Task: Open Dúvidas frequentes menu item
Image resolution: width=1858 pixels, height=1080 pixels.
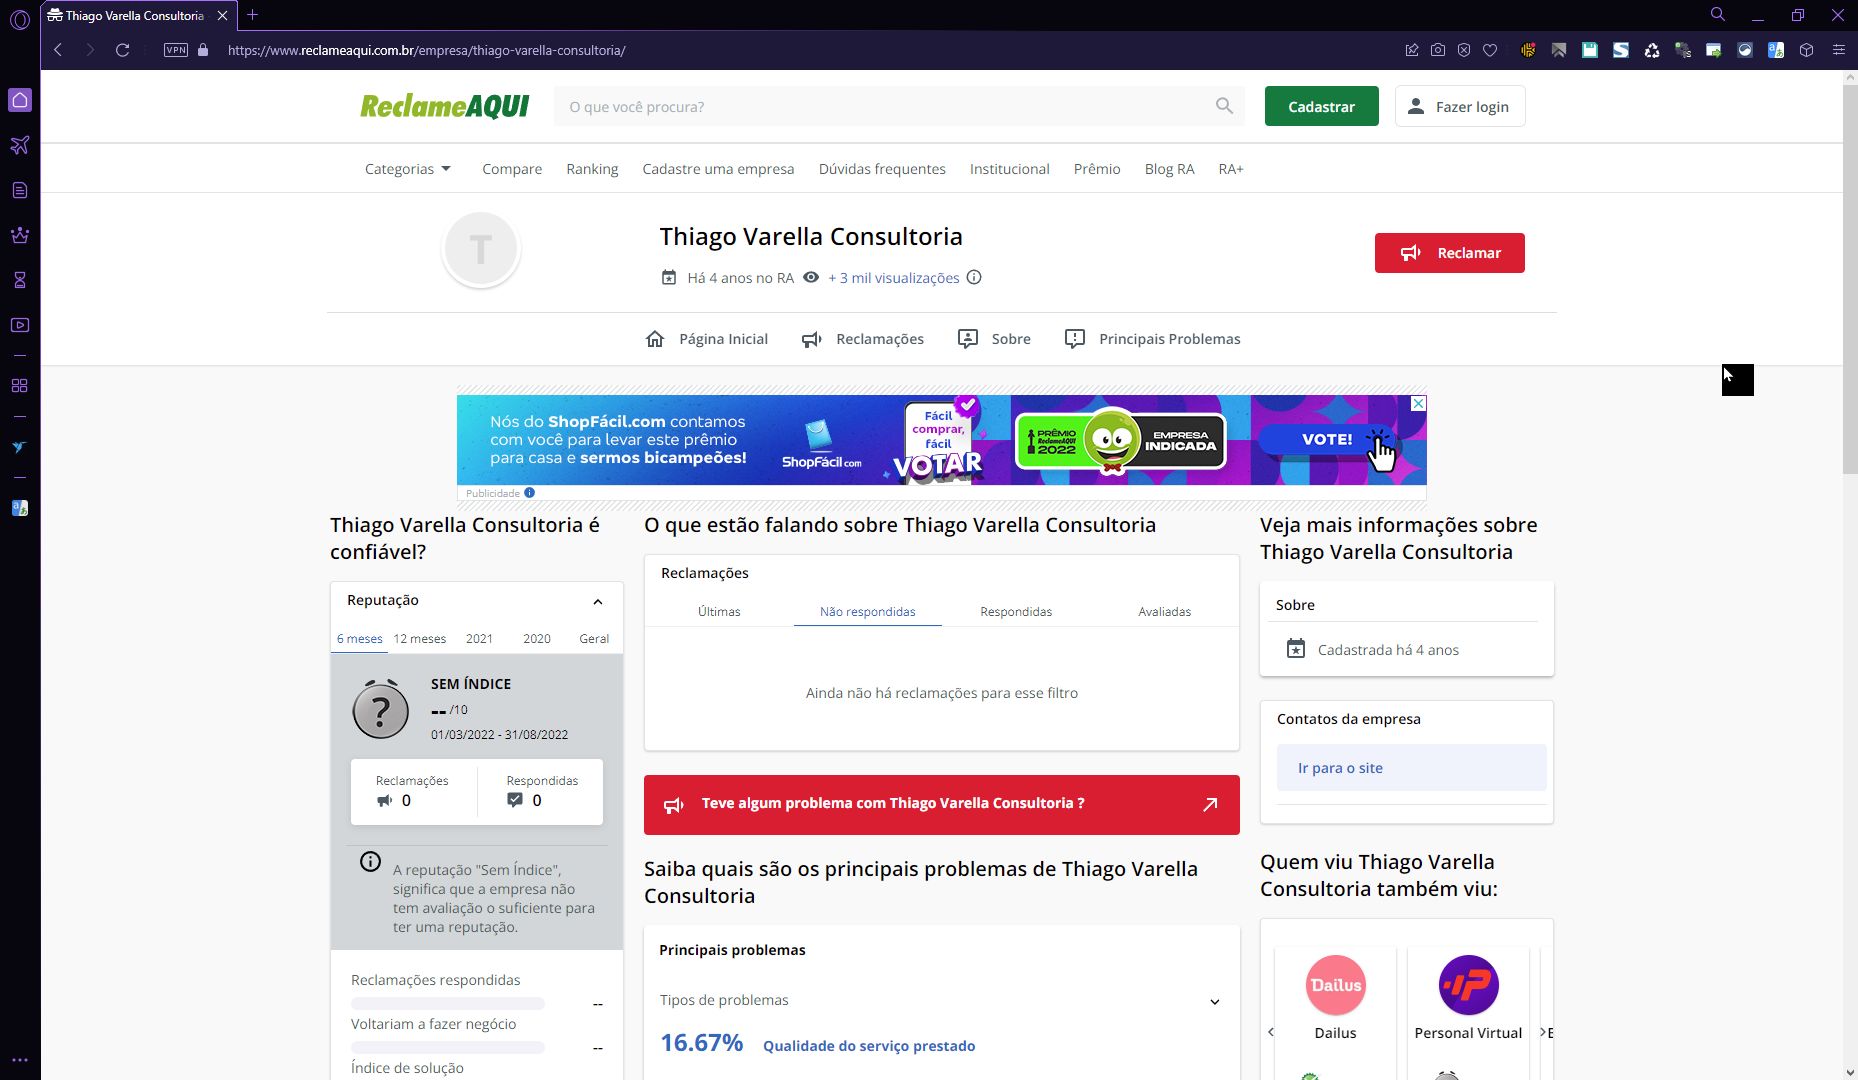Action: click(882, 169)
